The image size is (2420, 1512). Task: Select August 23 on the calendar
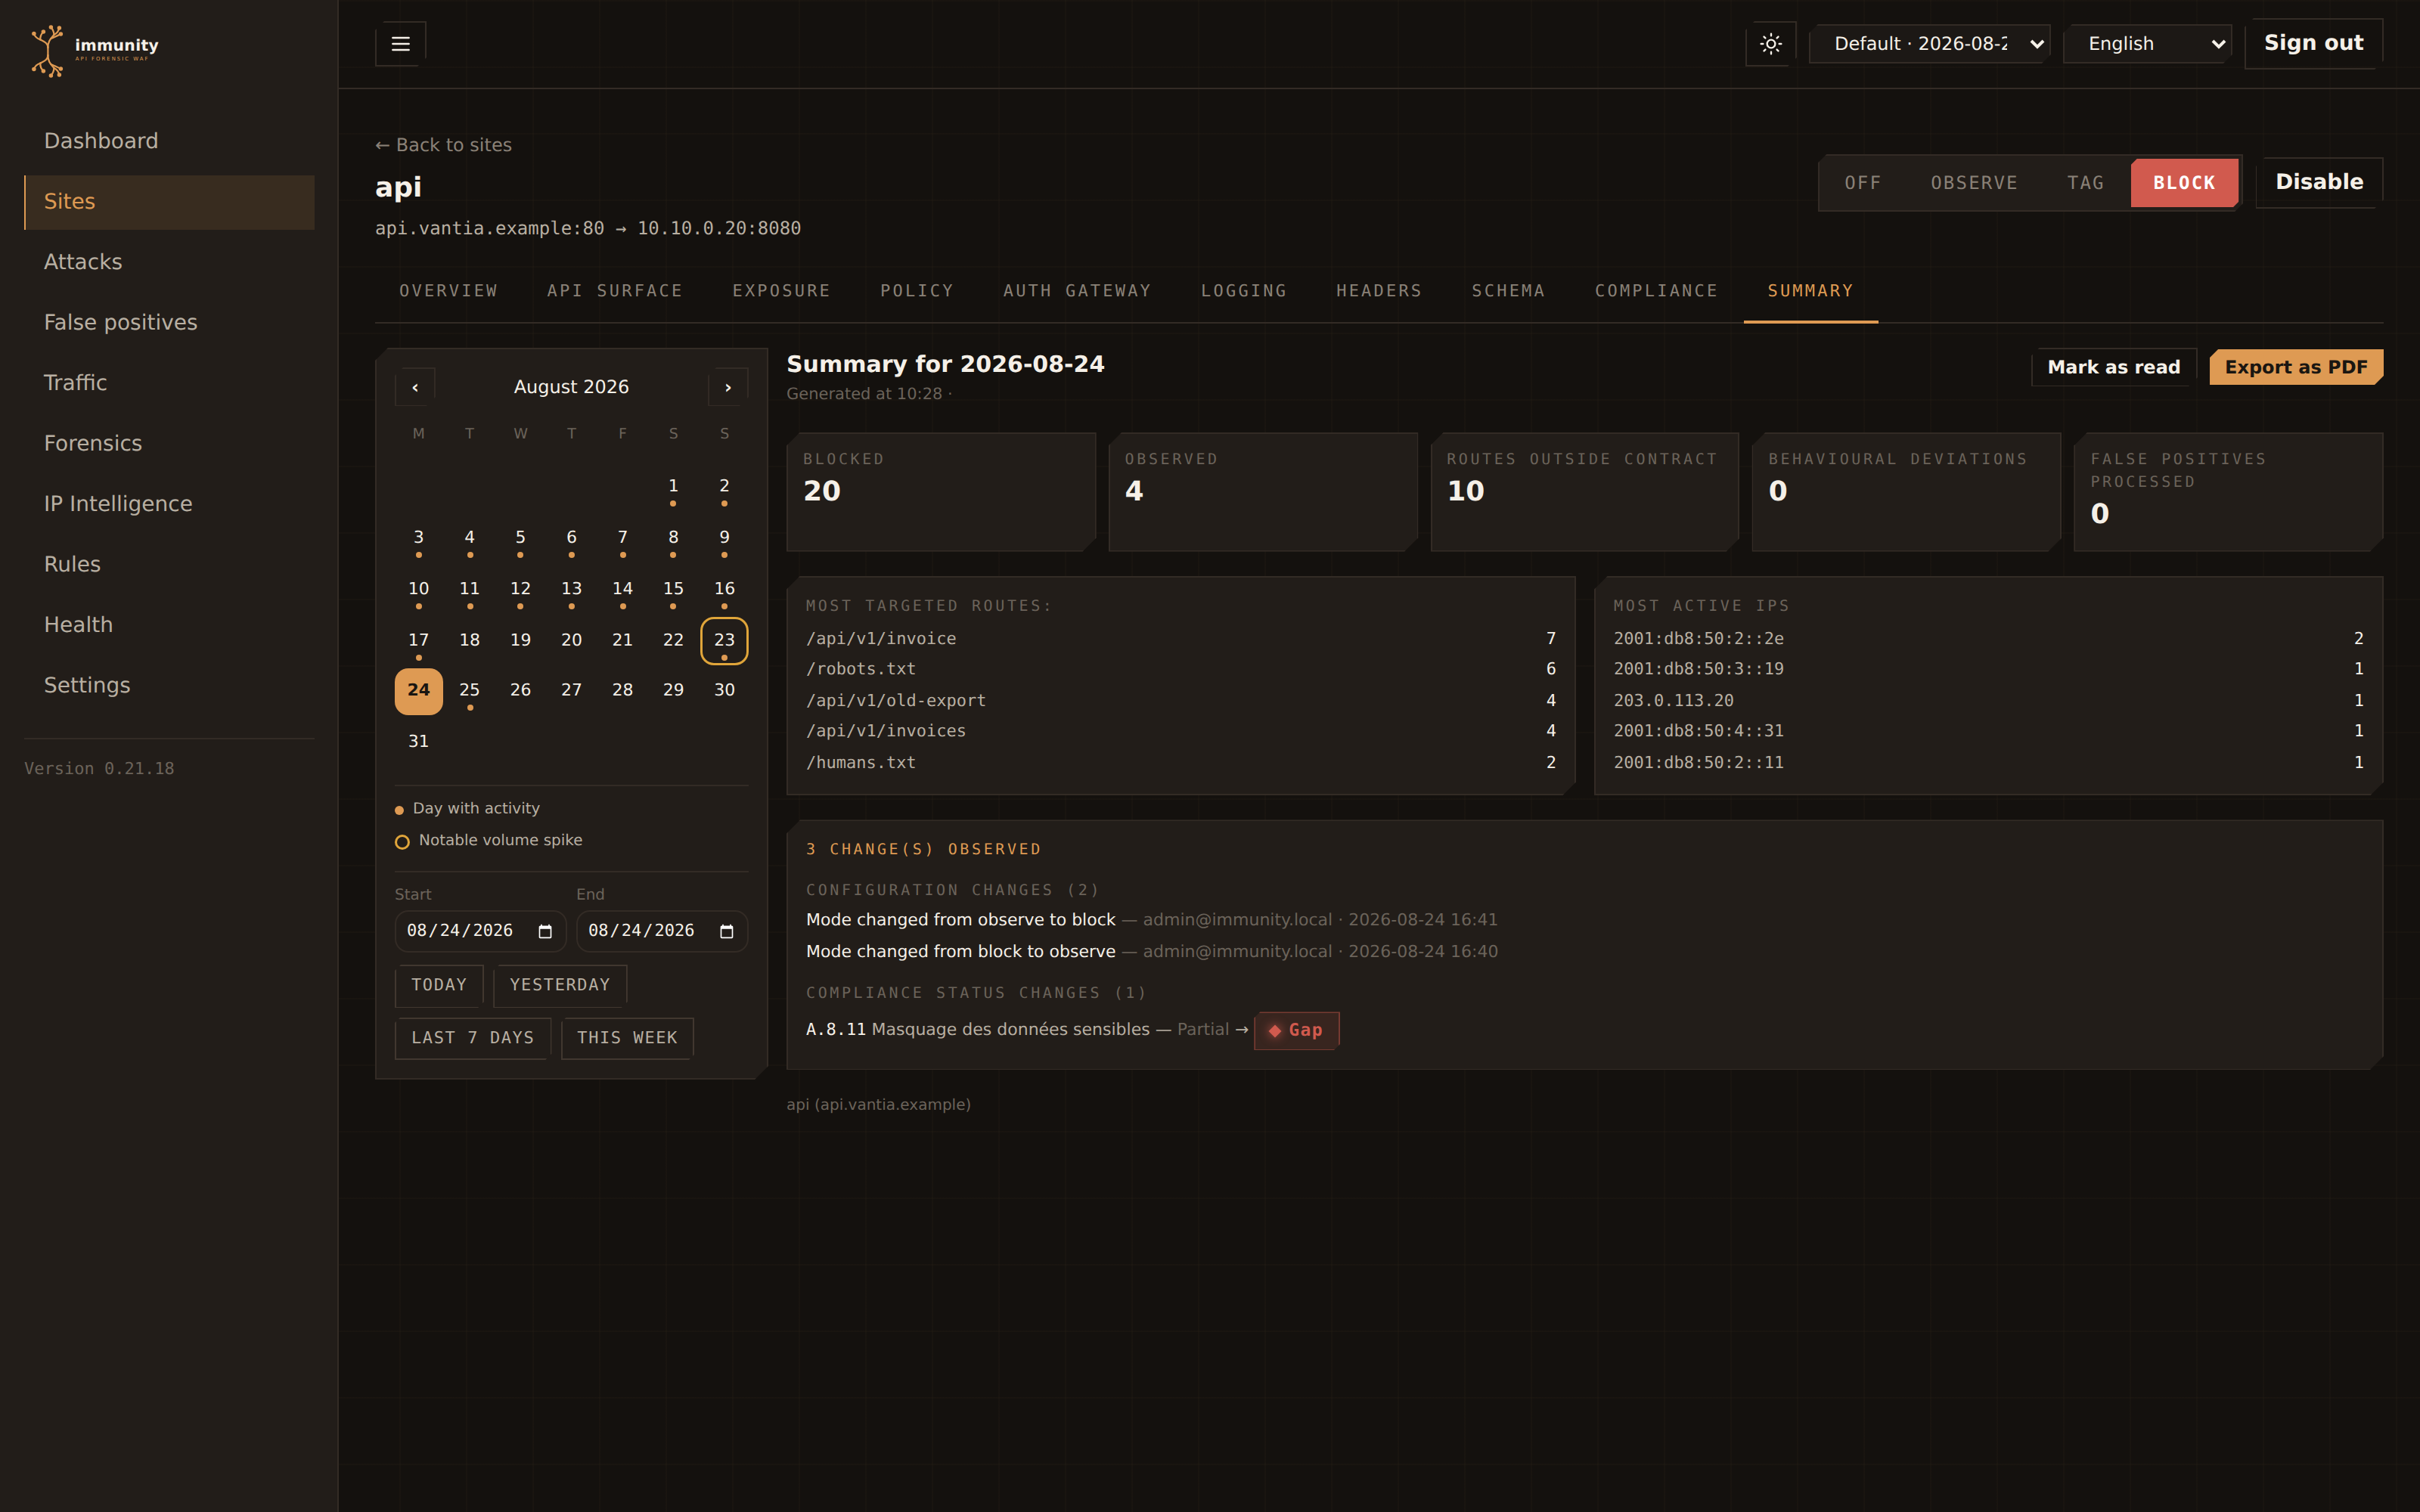[724, 641]
